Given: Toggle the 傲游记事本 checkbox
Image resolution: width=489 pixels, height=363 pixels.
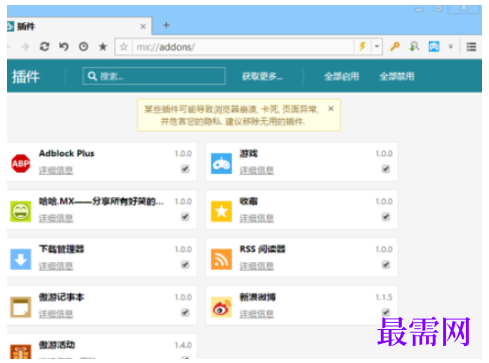Looking at the screenshot, I should click(185, 313).
